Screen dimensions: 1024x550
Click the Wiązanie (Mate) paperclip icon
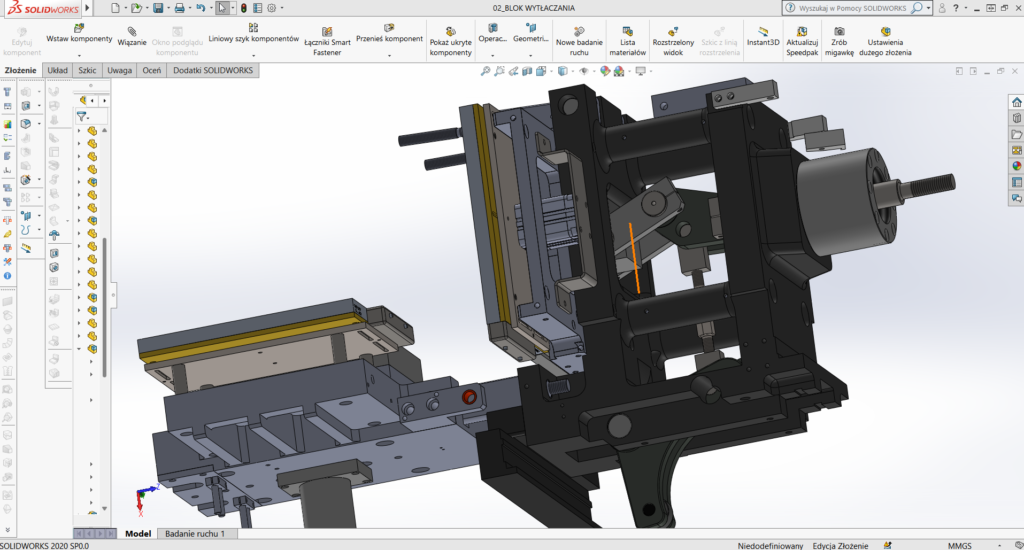click(x=132, y=30)
